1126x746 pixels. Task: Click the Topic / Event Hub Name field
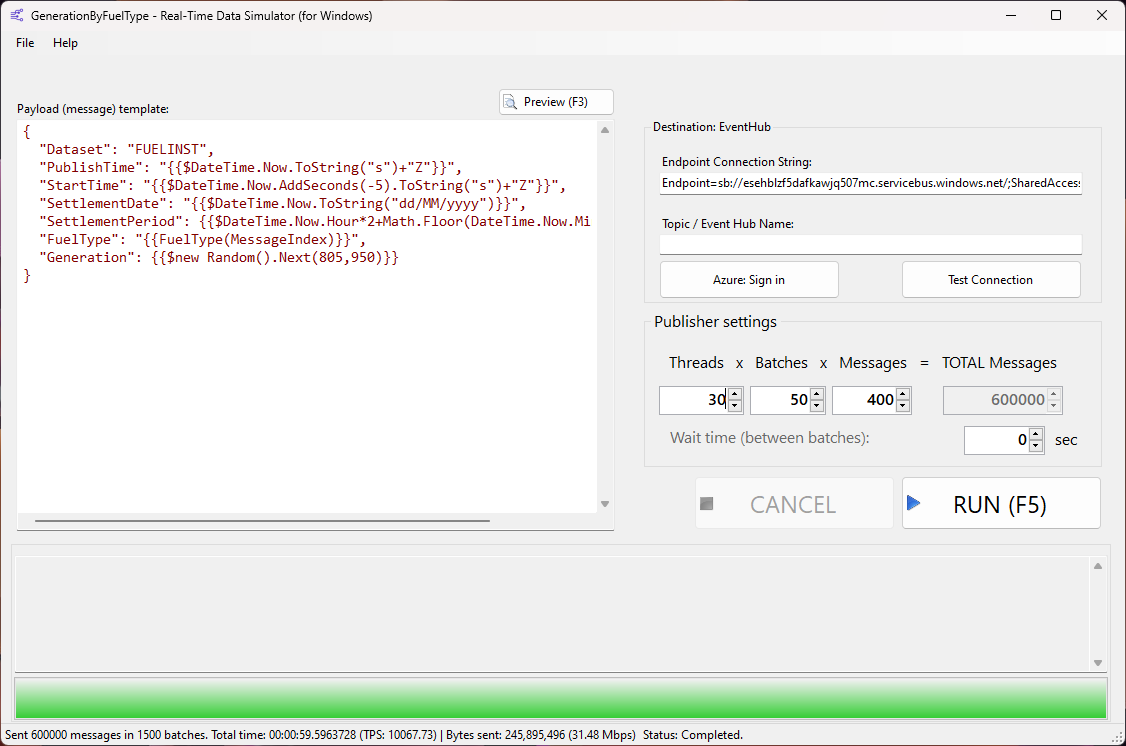tap(870, 244)
